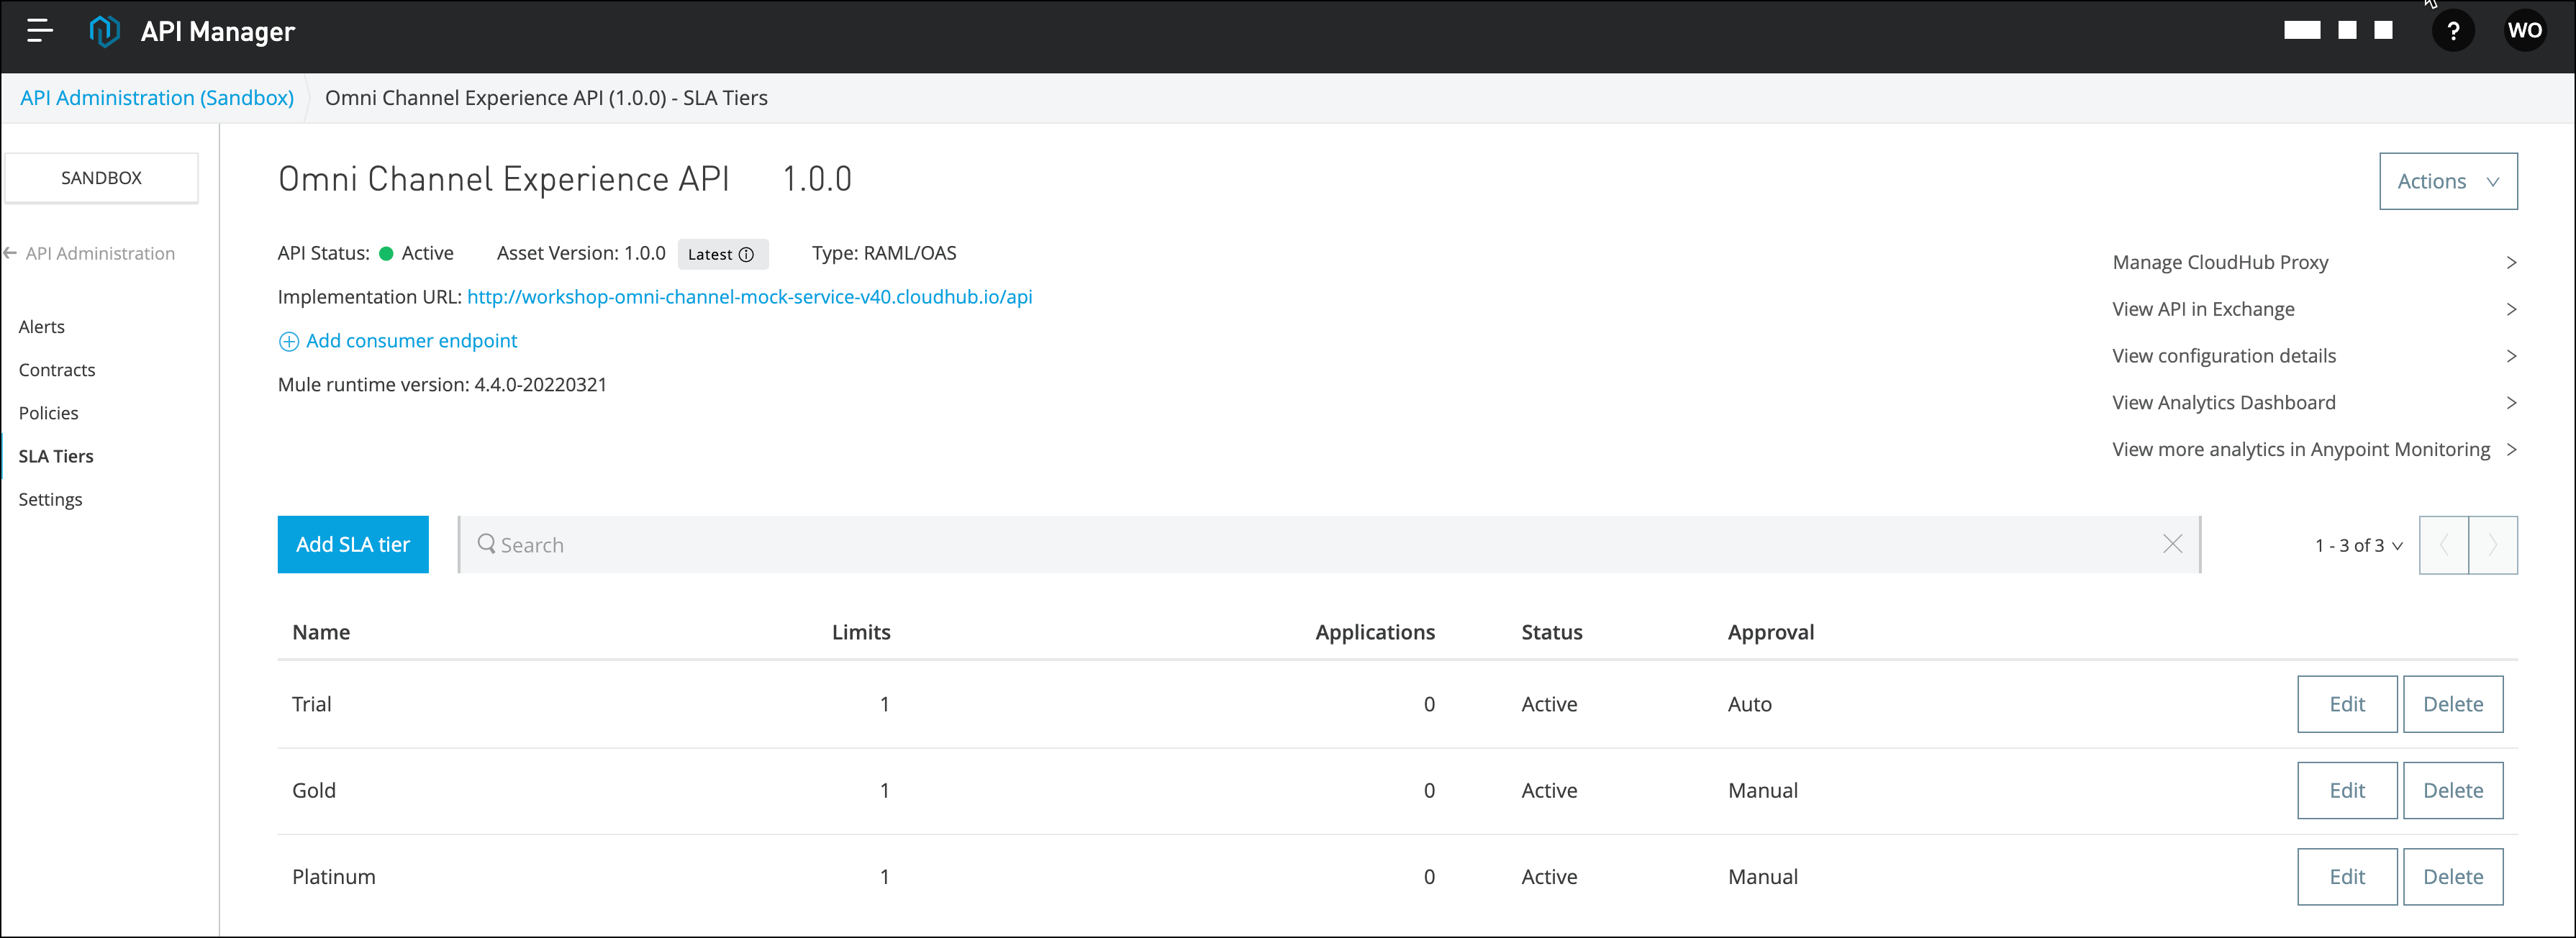2576x938 pixels.
Task: Click View Analytics Dashboard link text
Action: point(2224,403)
